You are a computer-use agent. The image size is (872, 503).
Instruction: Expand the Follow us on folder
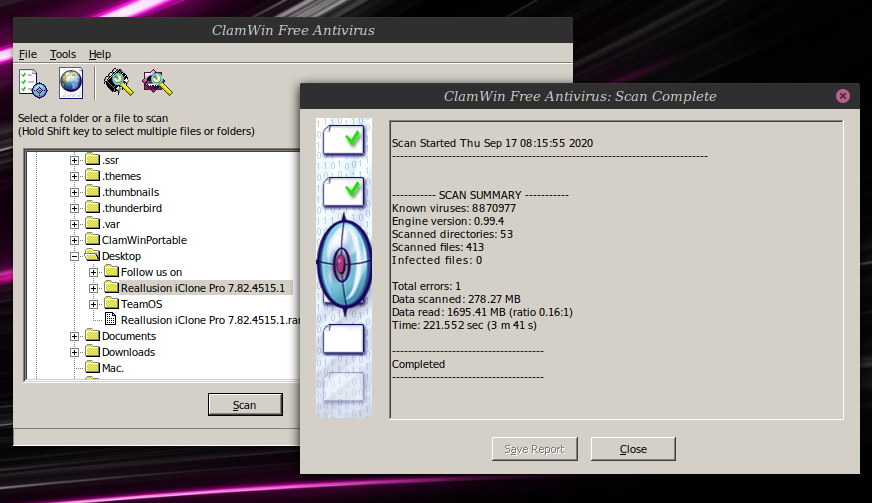(x=93, y=273)
